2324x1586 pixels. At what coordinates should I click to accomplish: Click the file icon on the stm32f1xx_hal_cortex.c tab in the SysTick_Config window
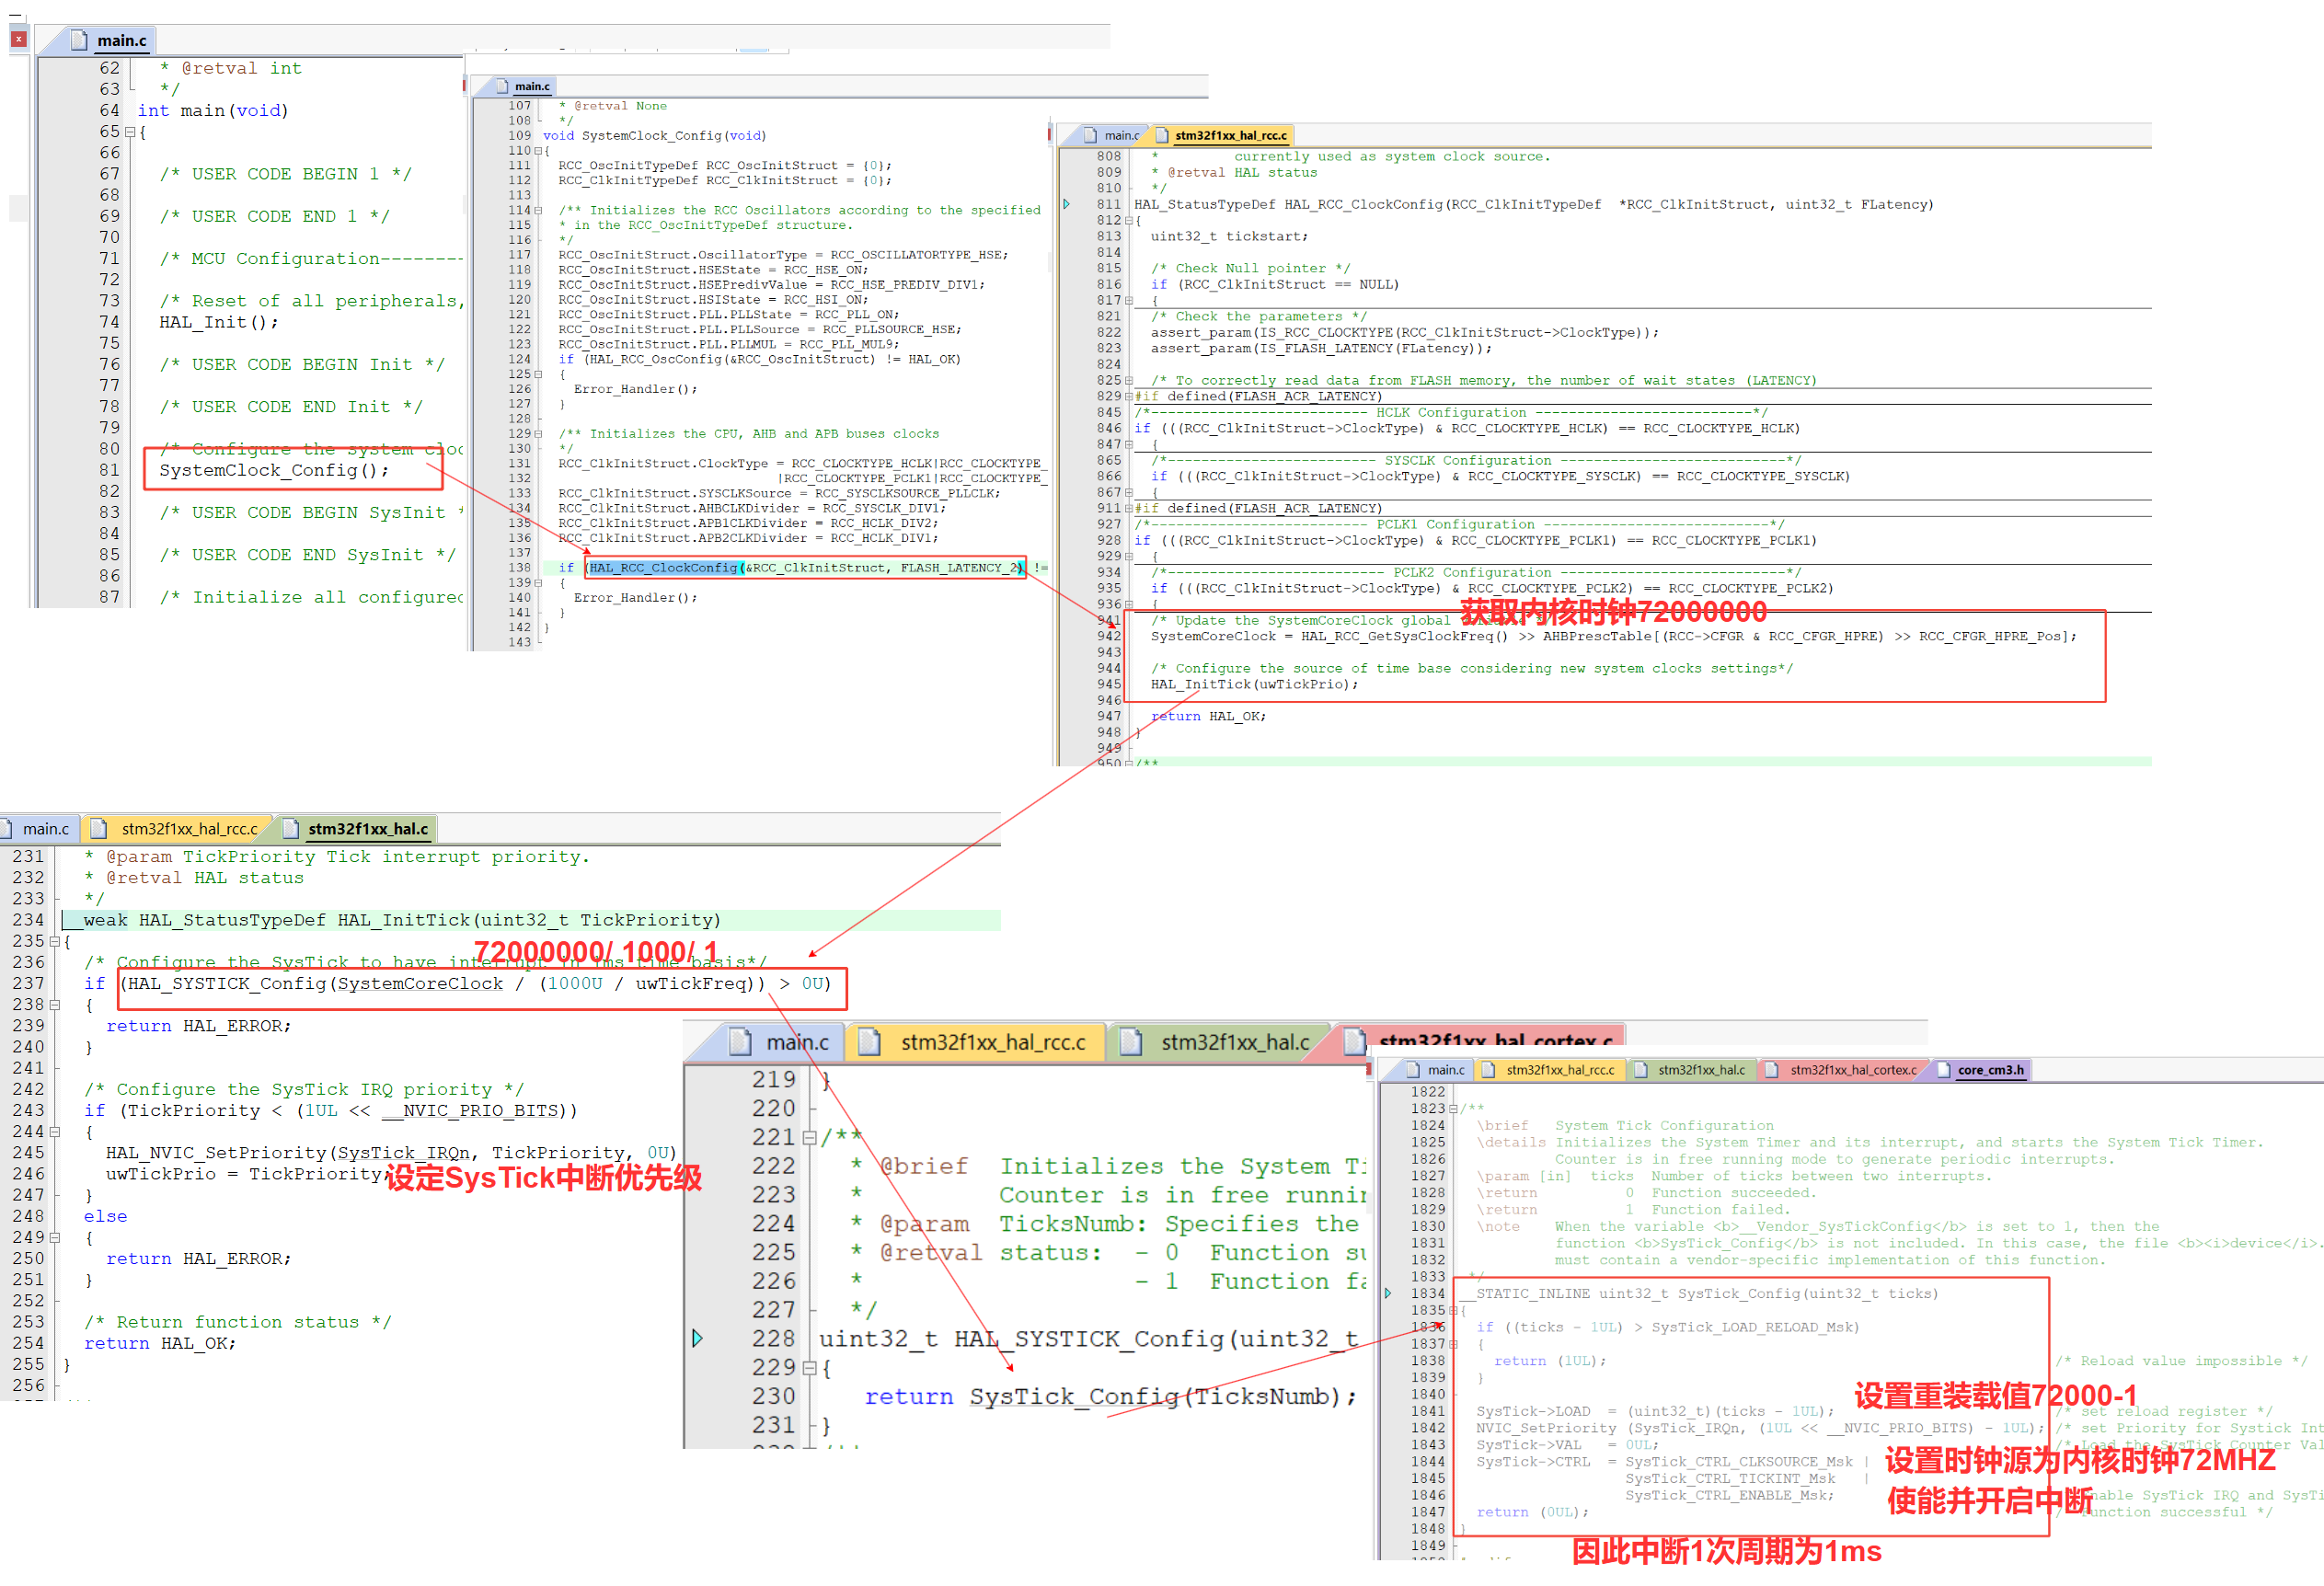point(1772,1070)
